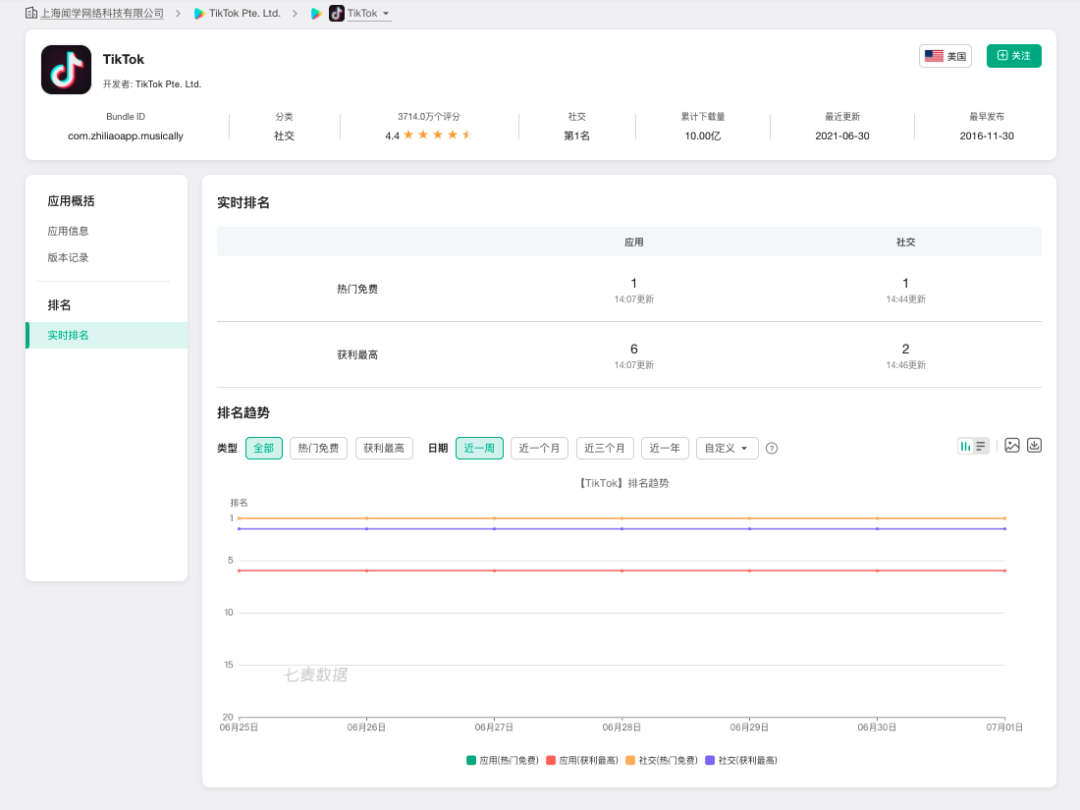Switch to bar chart view icon
The width and height of the screenshot is (1080, 810).
coord(965,446)
